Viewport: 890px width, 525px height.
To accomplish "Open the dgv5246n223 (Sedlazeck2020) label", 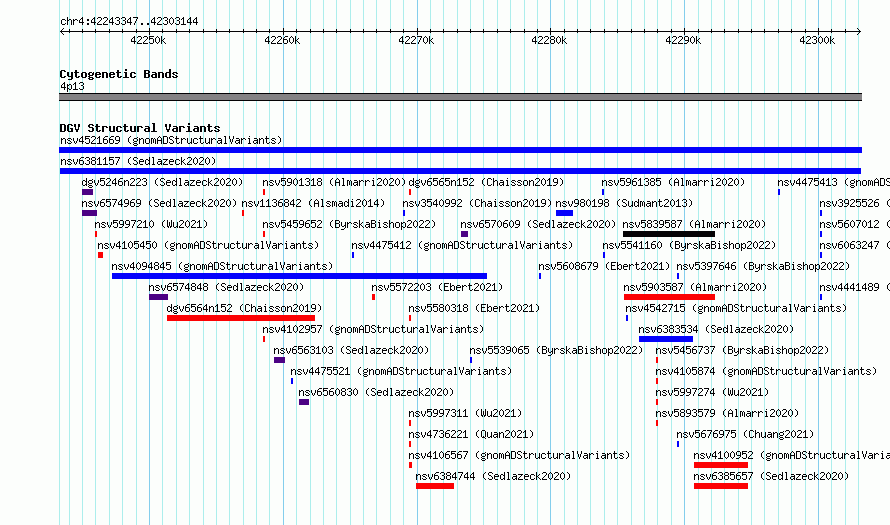I will [x=162, y=182].
